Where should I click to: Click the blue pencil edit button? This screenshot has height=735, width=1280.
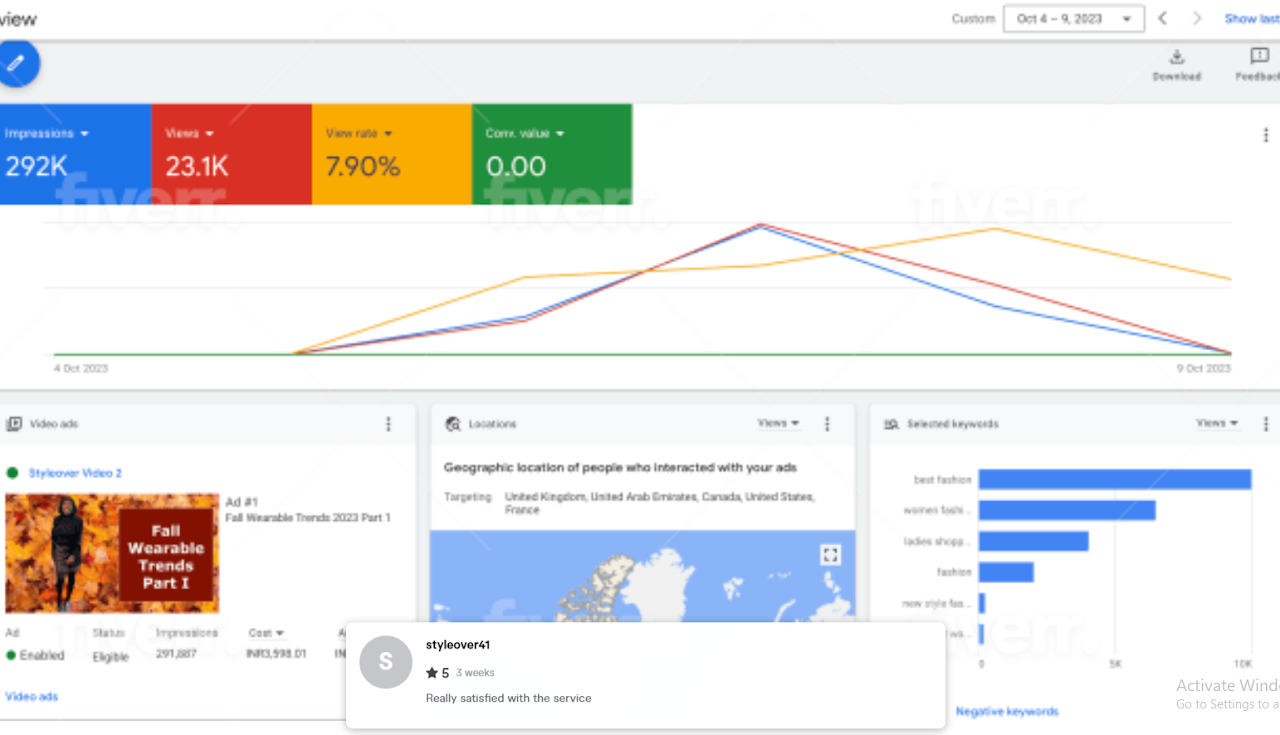click(x=15, y=63)
